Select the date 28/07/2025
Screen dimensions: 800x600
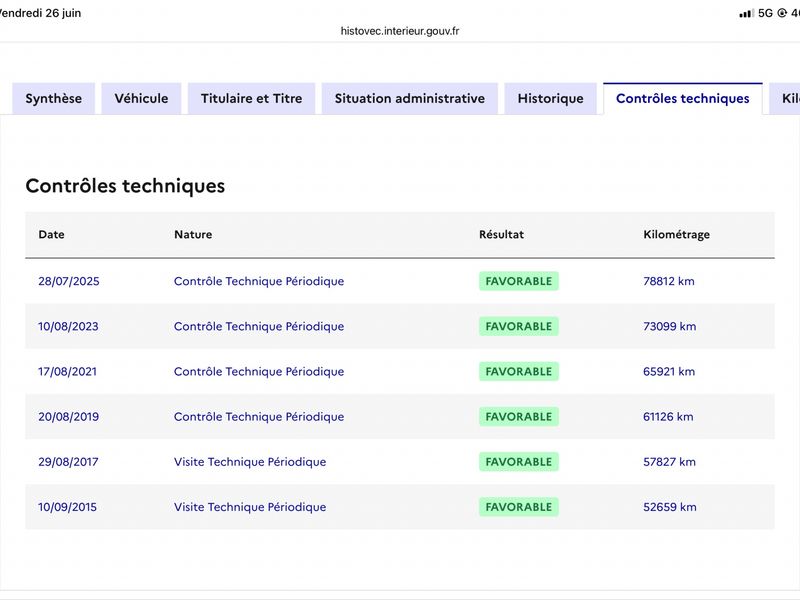[69, 281]
